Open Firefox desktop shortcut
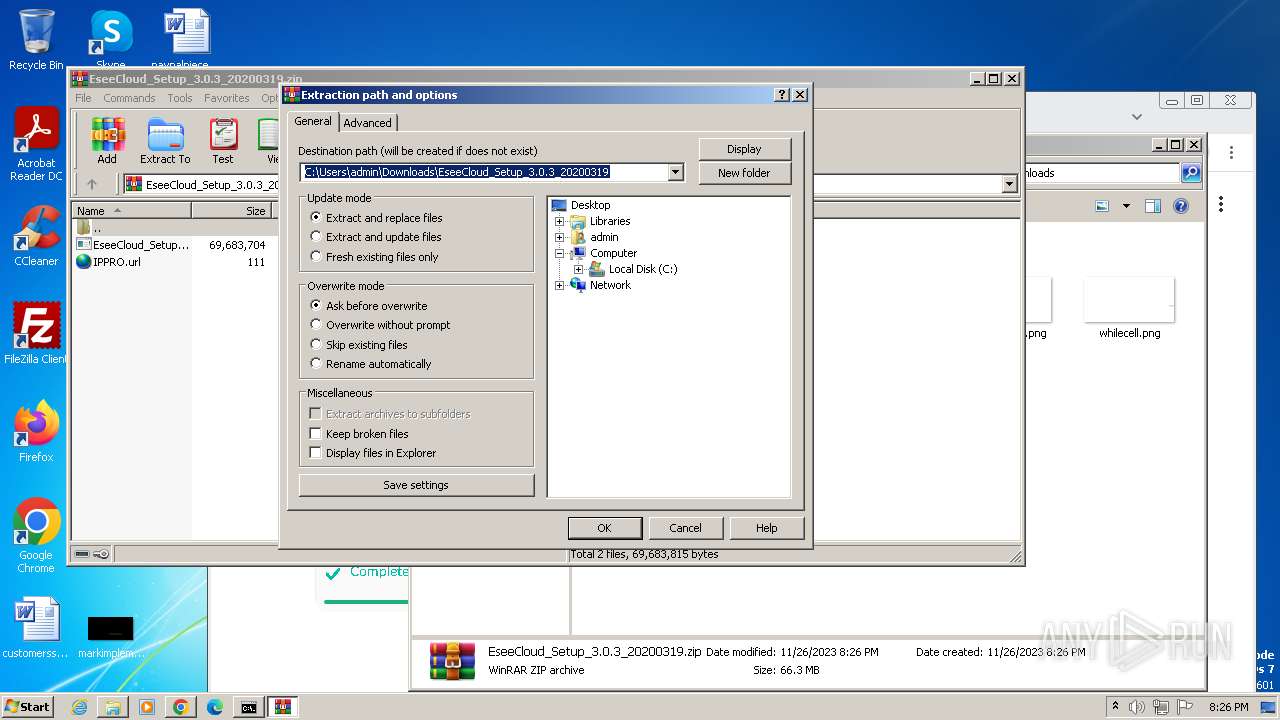 pos(36,431)
